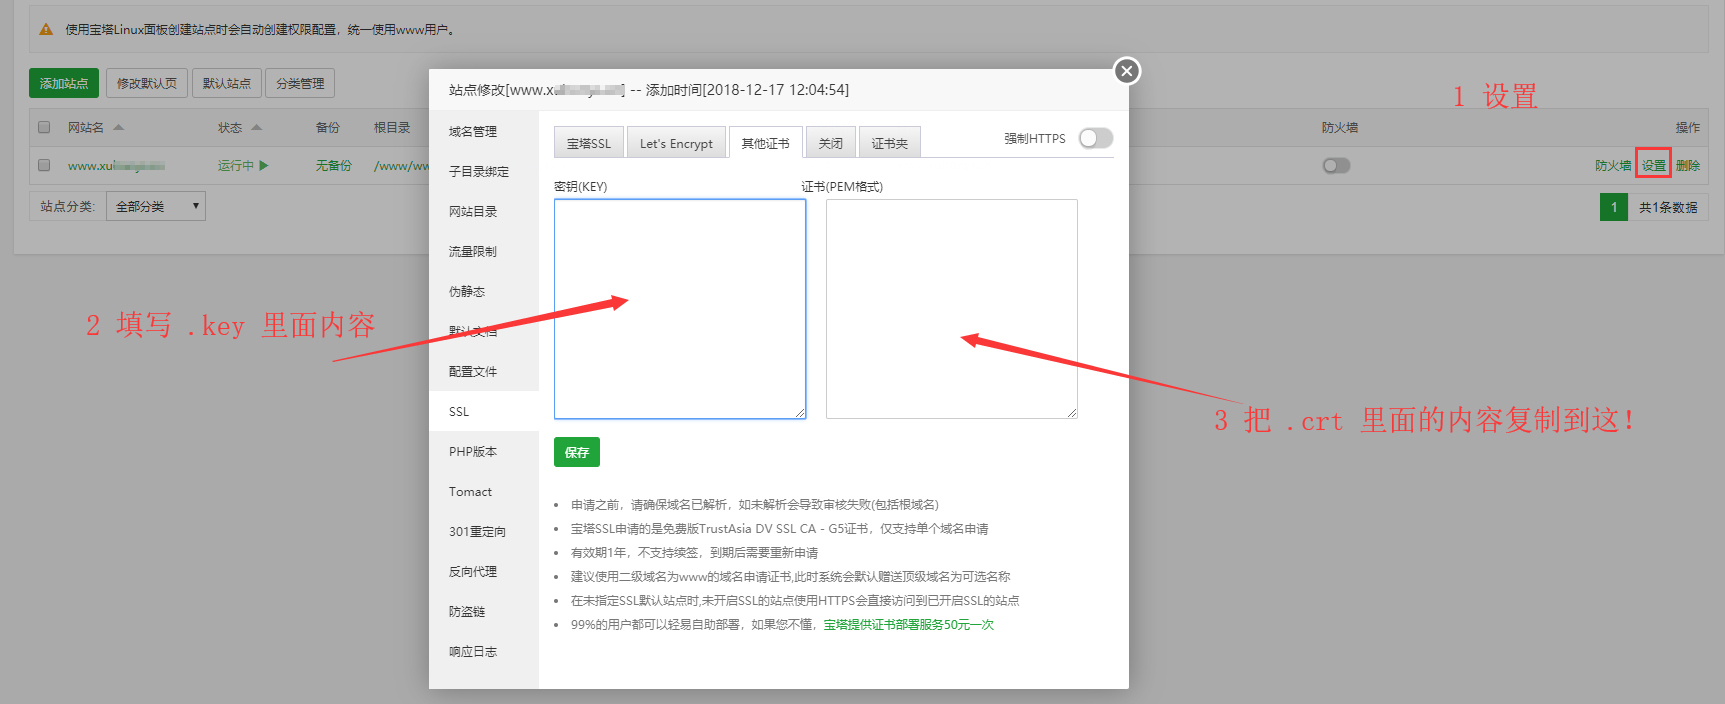1725x704 pixels.
Task: Open the 全部分类 category dropdown
Action: click(x=156, y=206)
